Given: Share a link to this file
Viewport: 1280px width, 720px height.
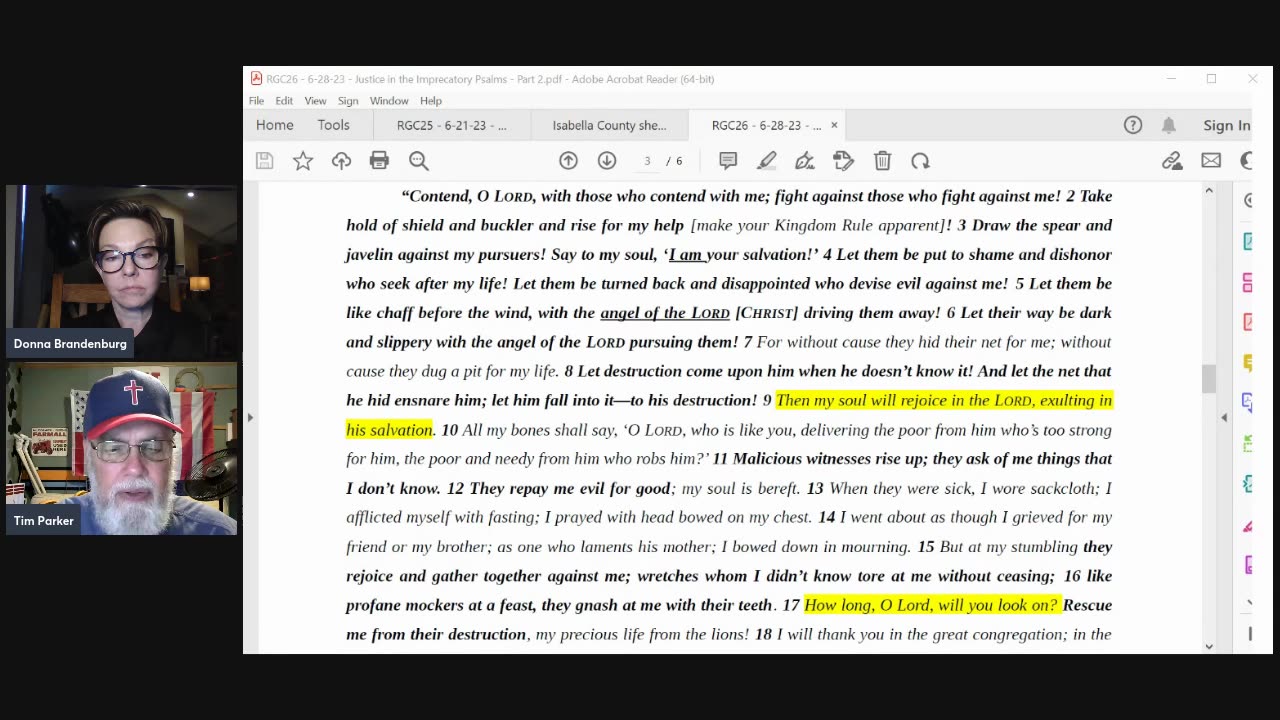Looking at the screenshot, I should (x=1172, y=161).
